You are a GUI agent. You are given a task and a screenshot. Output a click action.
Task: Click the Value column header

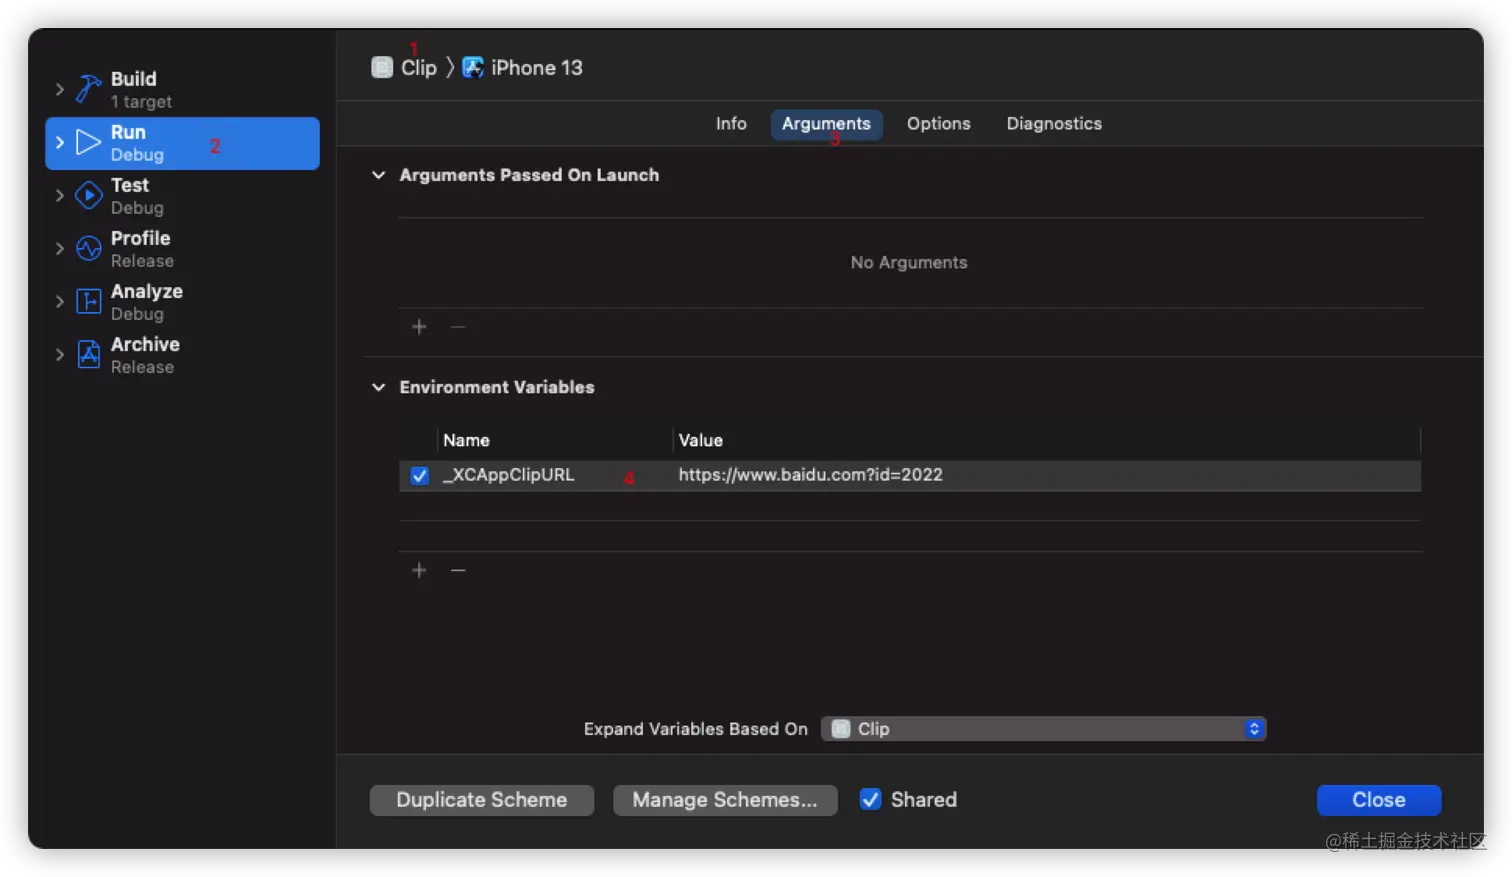pos(701,440)
